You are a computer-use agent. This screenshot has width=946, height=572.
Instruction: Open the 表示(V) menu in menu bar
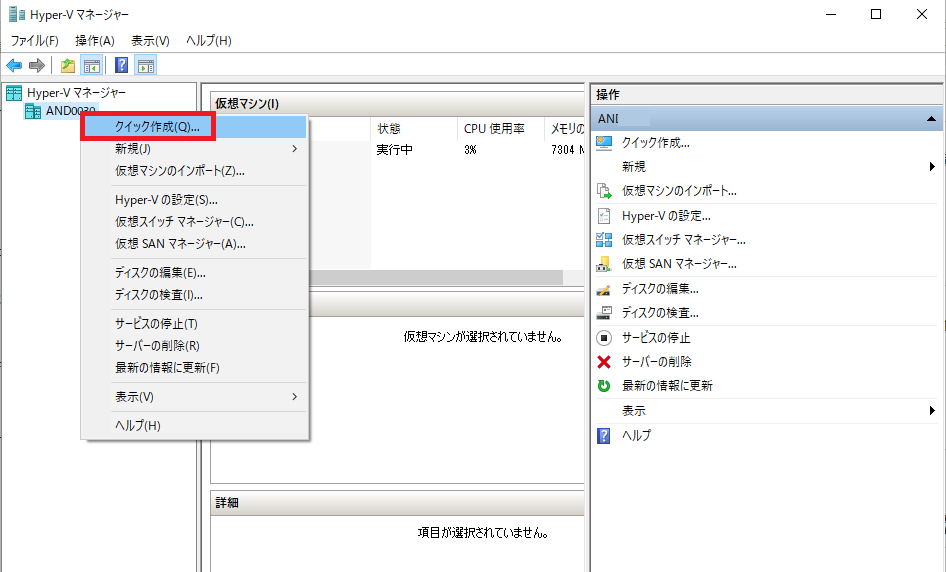click(x=150, y=40)
